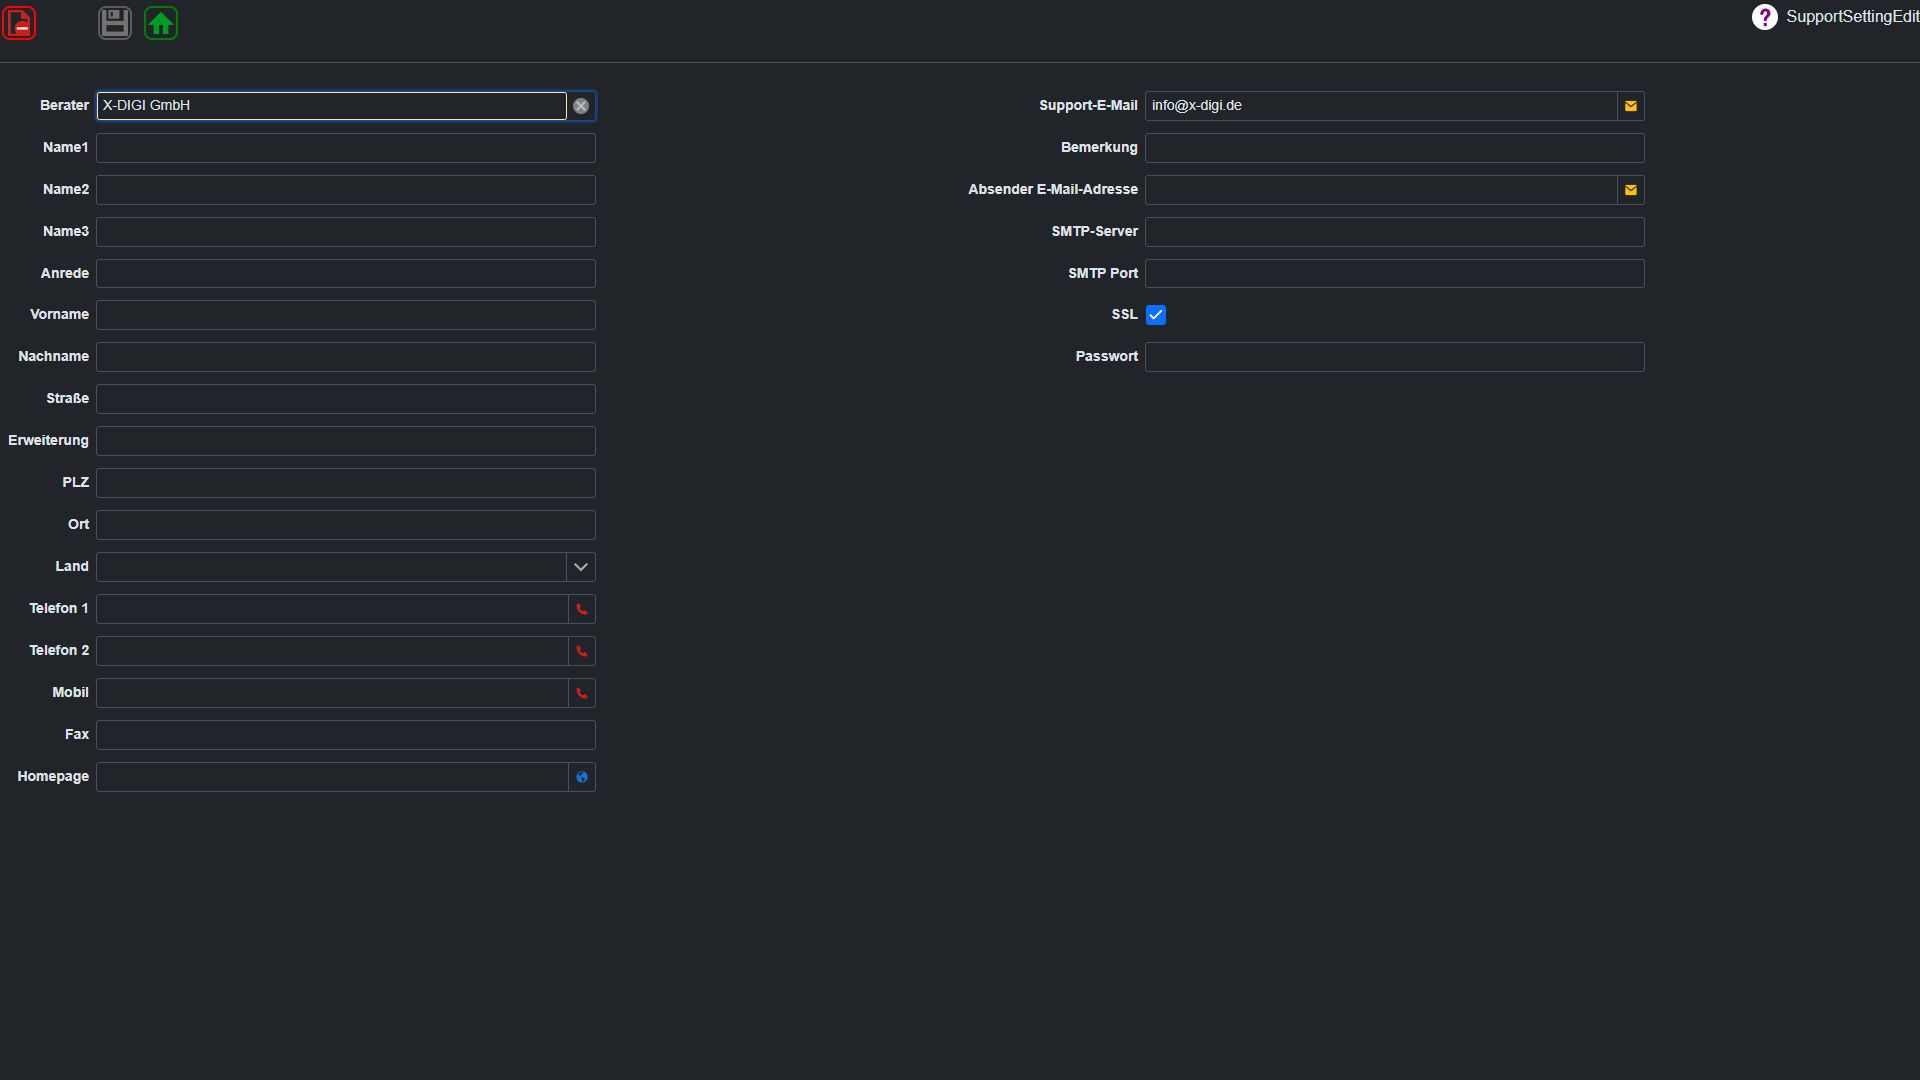Open help via the question mark icon
Screen dimensions: 1920x1080
point(1765,17)
